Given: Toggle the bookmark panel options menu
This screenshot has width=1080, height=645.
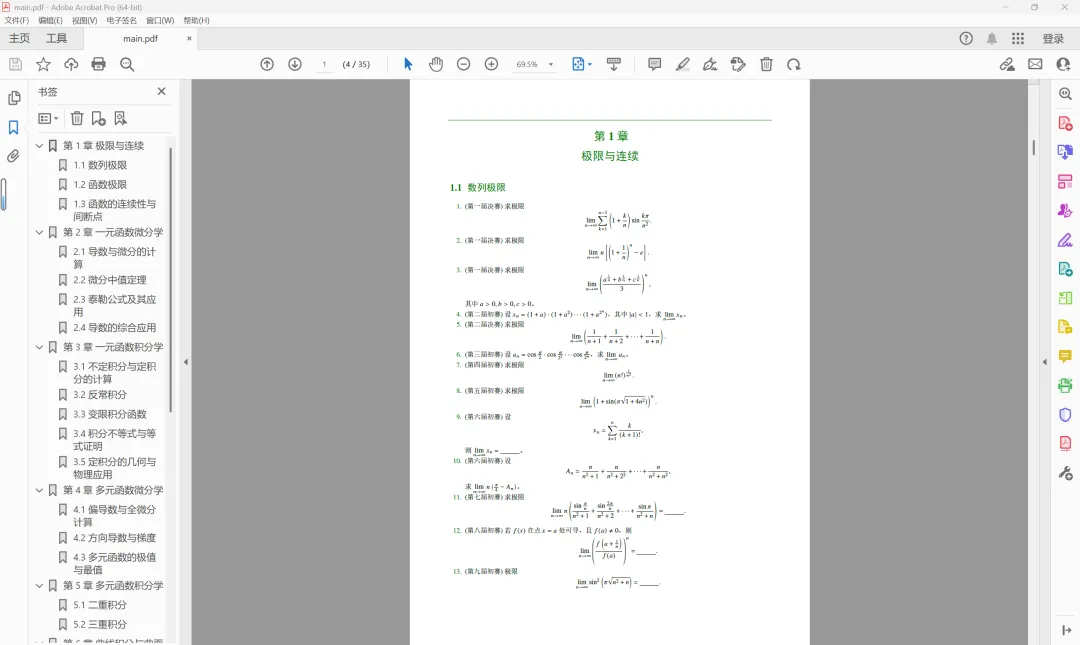Looking at the screenshot, I should (46, 118).
